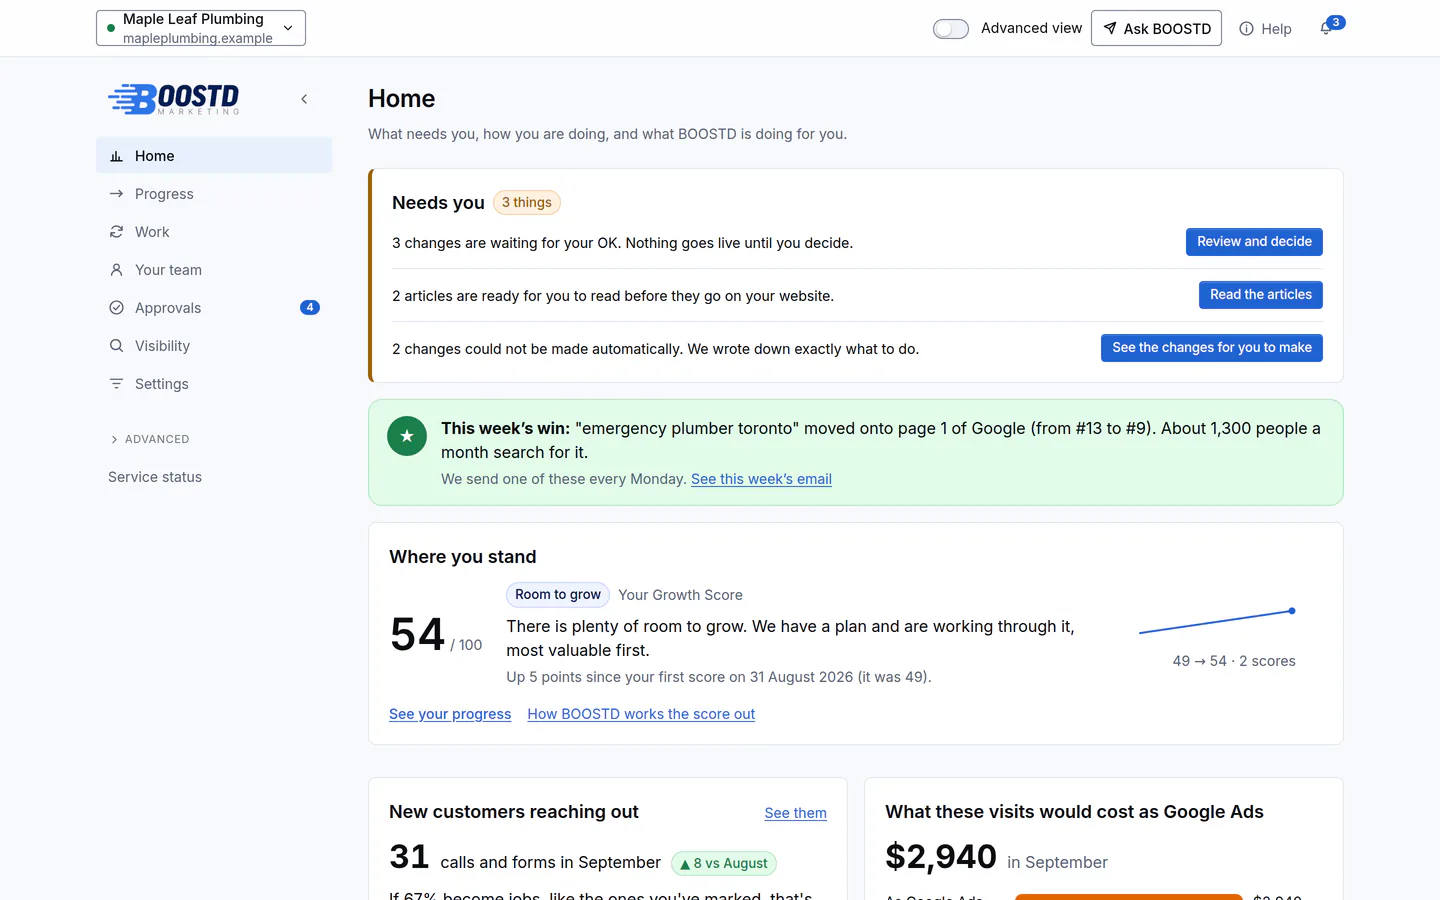Click the 8 vs August change badge
This screenshot has height=900, width=1440.
(x=724, y=863)
